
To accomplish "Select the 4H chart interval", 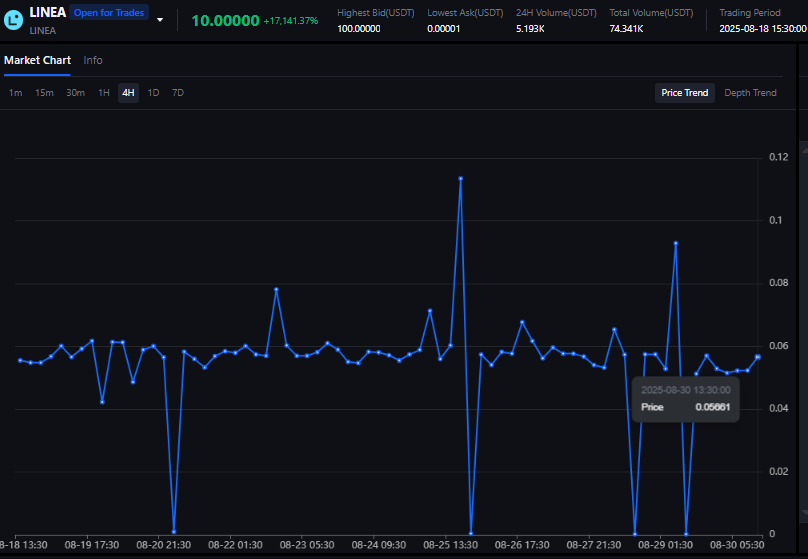I will pyautogui.click(x=128, y=93).
